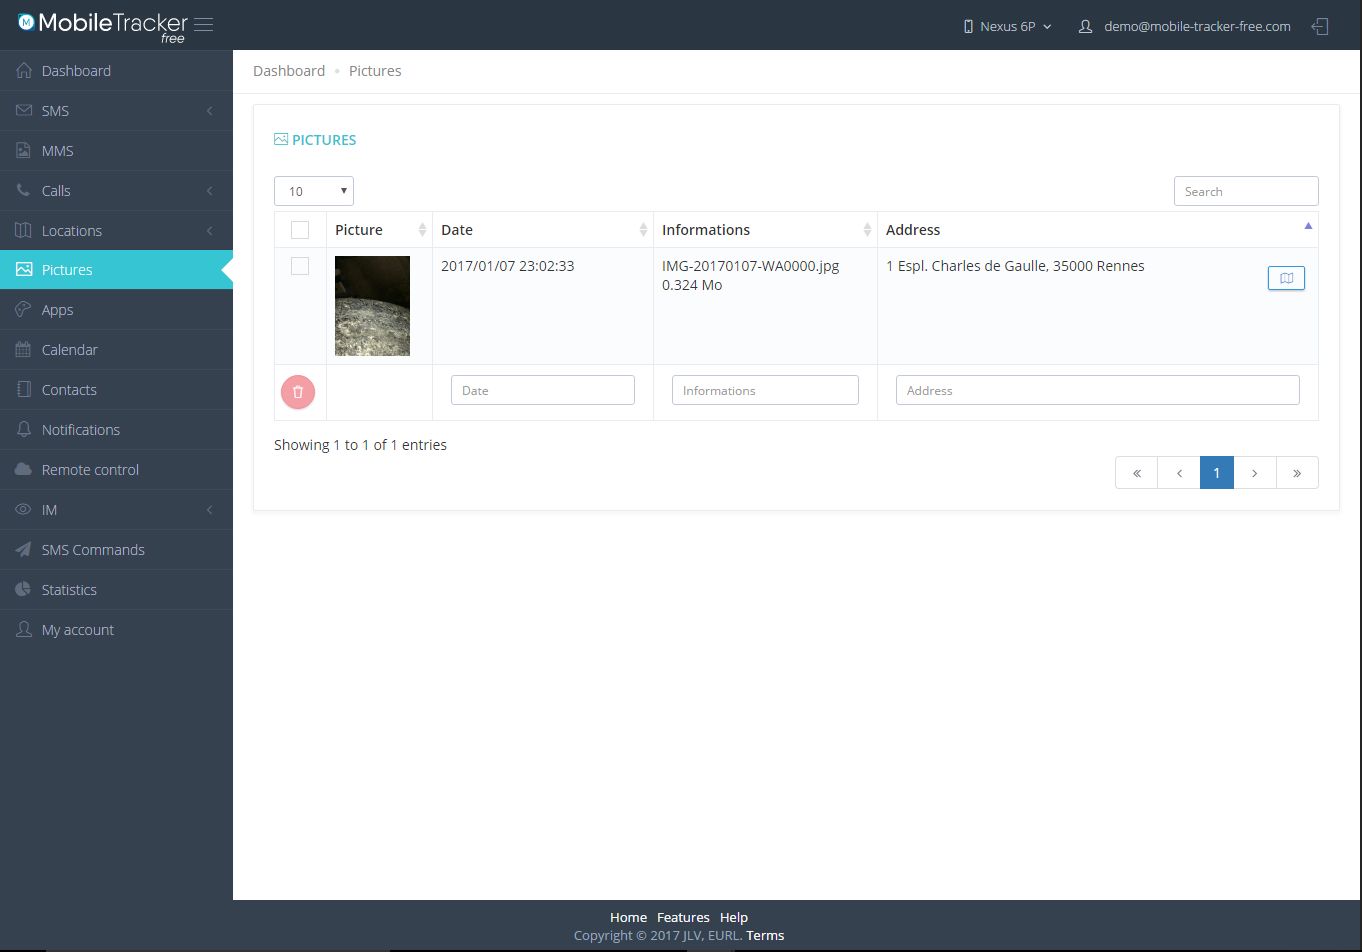
Task: Sort table by Date column
Action: click(543, 230)
